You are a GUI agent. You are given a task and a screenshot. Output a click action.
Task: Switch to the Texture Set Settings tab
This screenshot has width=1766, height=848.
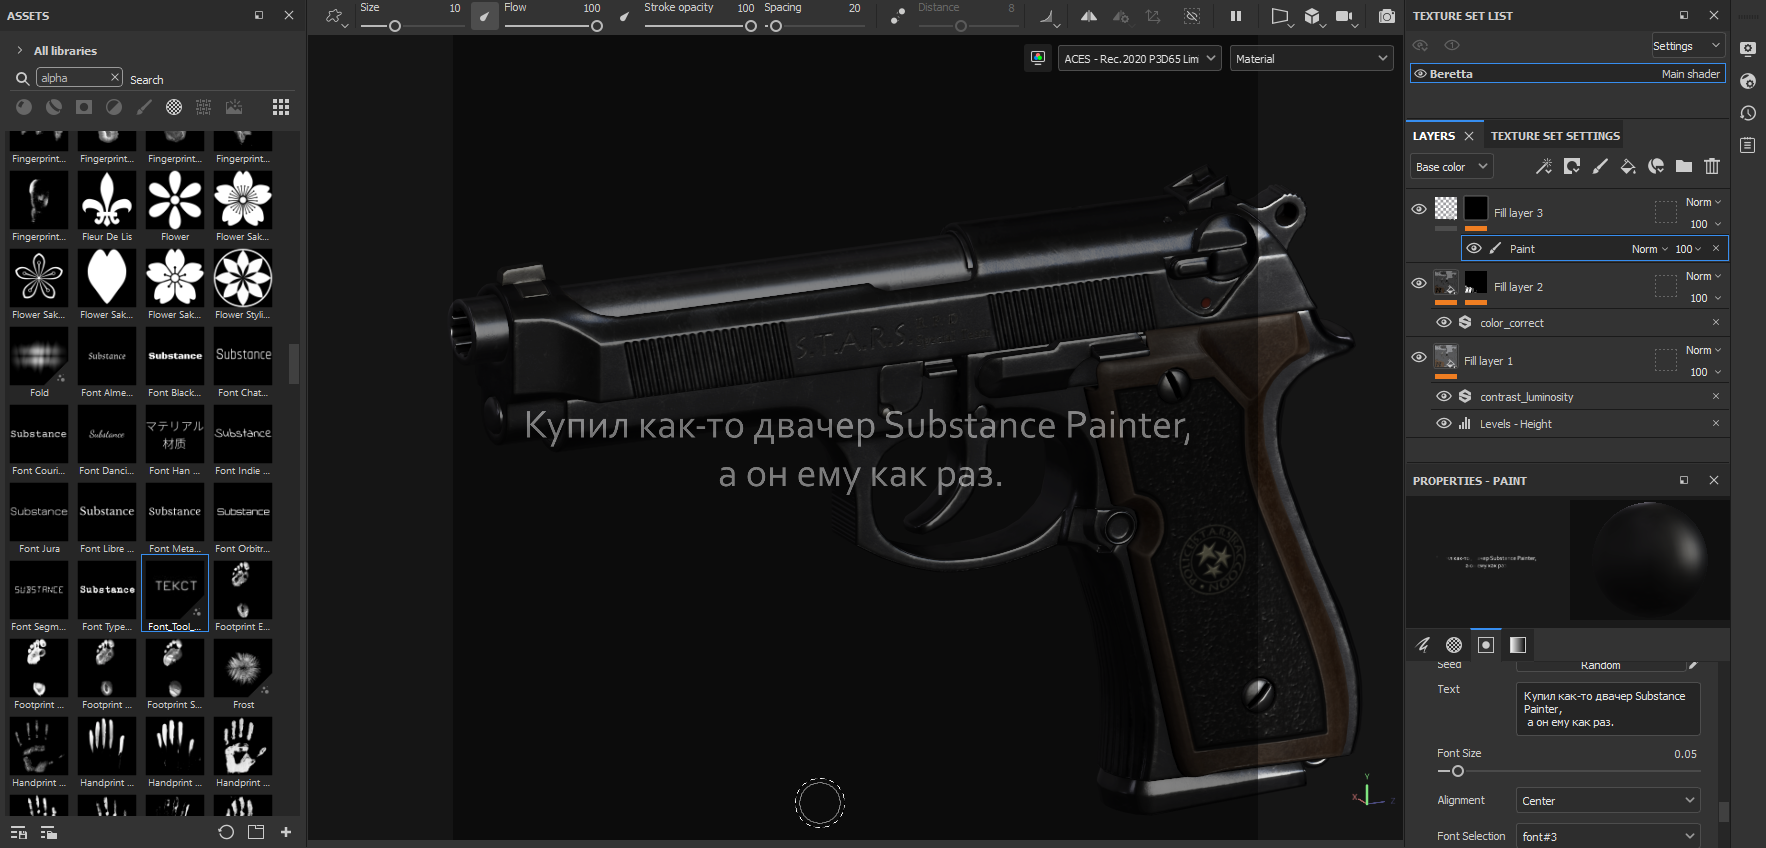pyautogui.click(x=1555, y=136)
